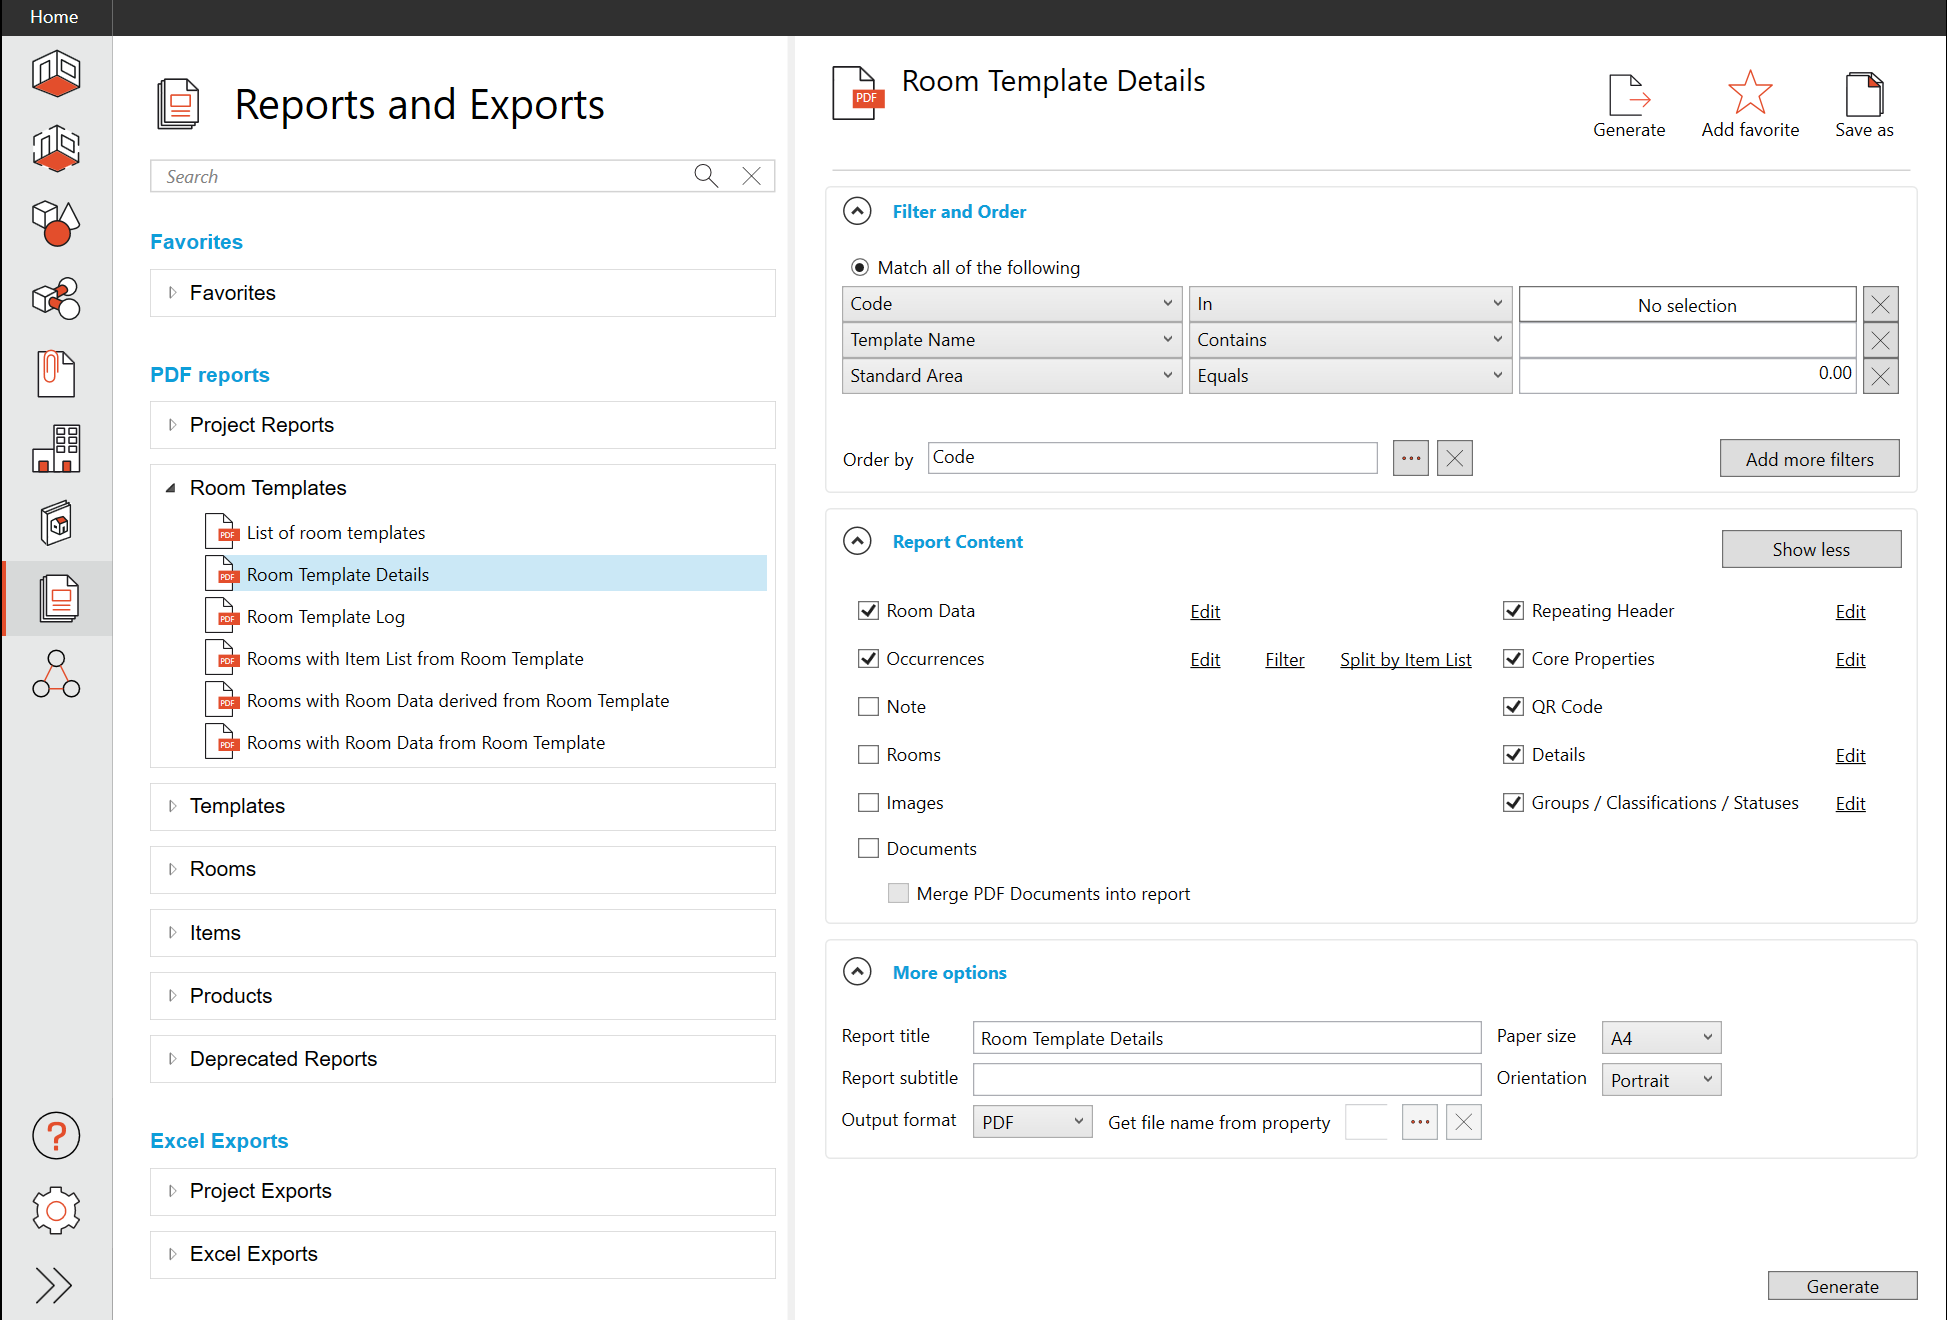Click Add more filters button
Screen dimensions: 1947x1320
1808,459
